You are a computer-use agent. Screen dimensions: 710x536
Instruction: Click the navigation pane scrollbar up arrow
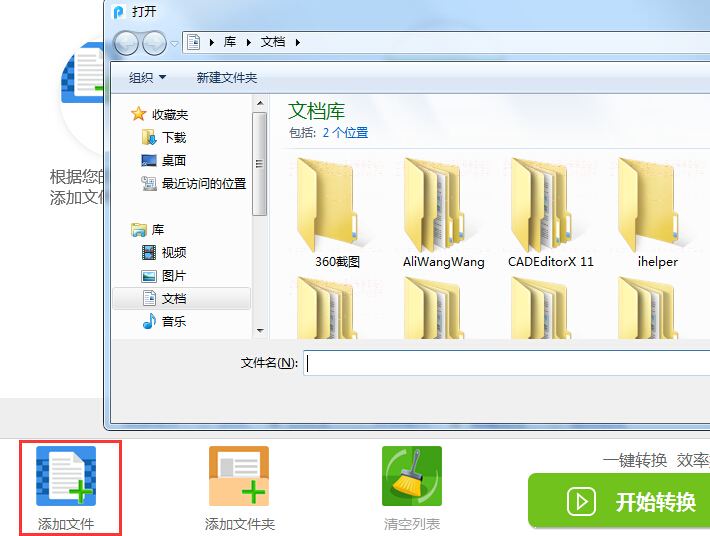point(260,104)
